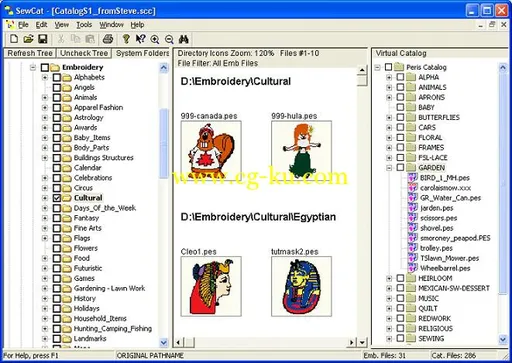The width and height of the screenshot is (512, 363).
Task: Zoom out with the minus magnifier icon
Action: pos(169,39)
